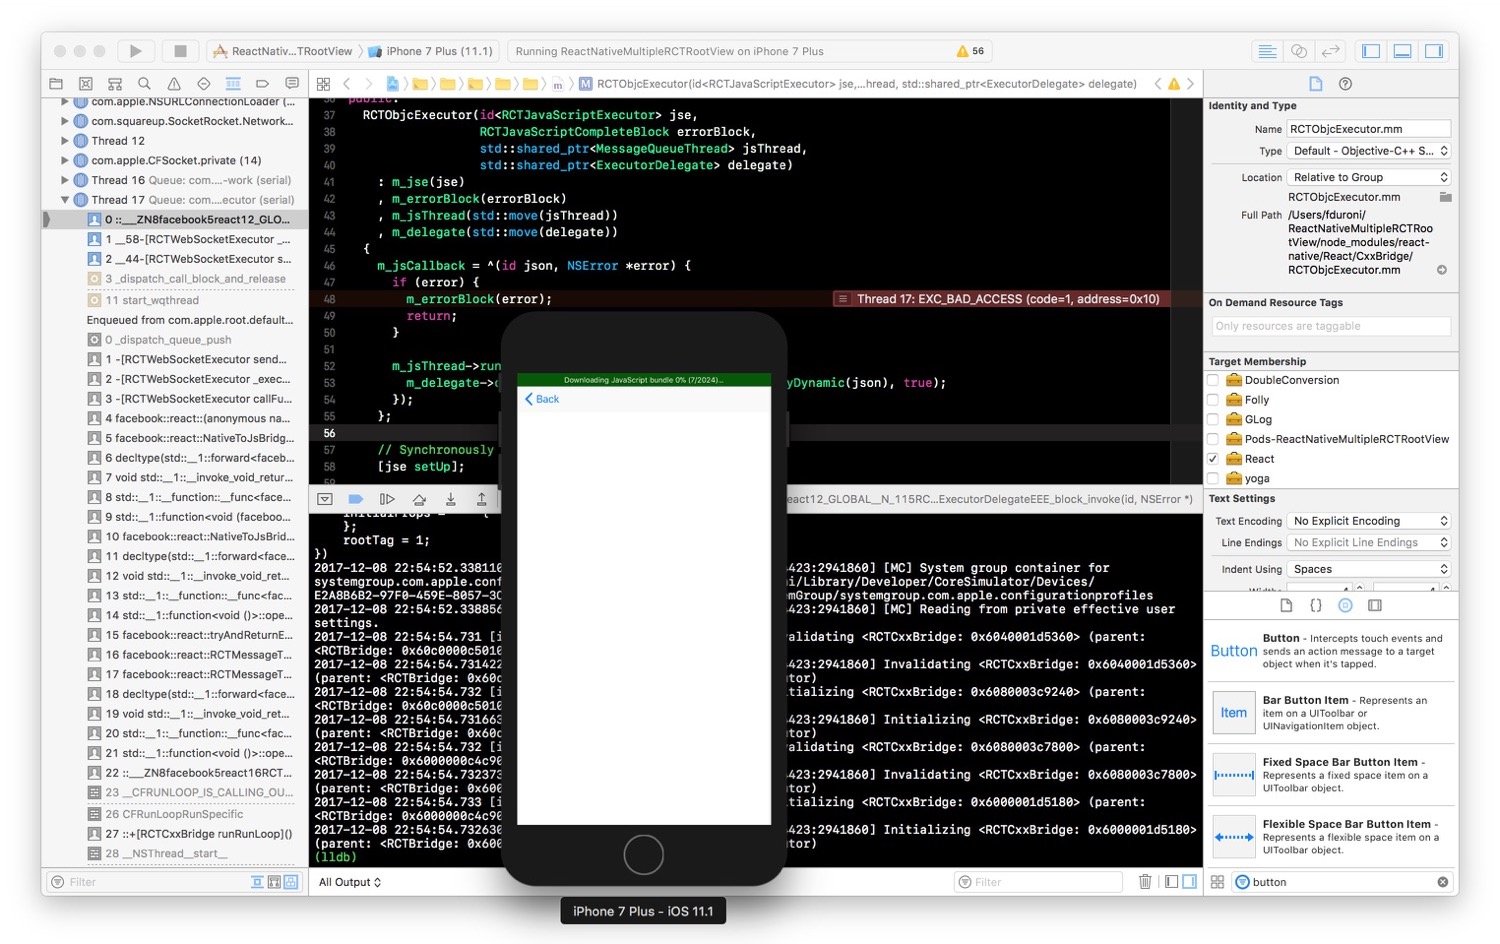Click the EXC_BAD_ACCESS error annotation
Viewport: 1500px width, 944px height.
coord(1002,299)
